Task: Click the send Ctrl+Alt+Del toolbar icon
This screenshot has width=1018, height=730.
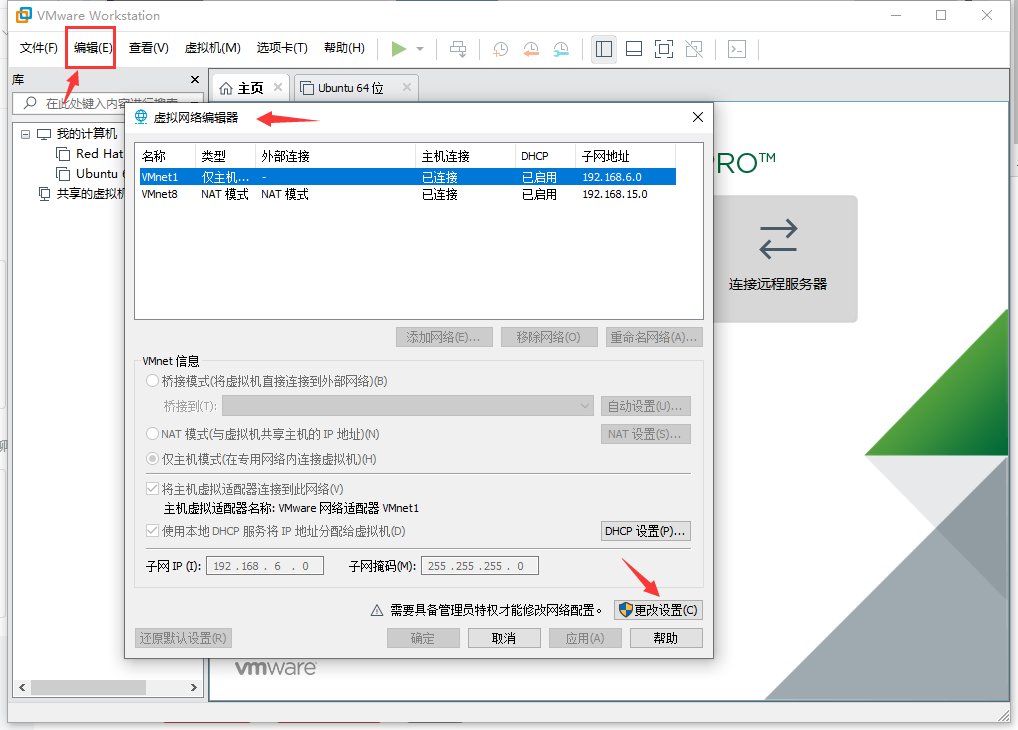Action: [458, 49]
